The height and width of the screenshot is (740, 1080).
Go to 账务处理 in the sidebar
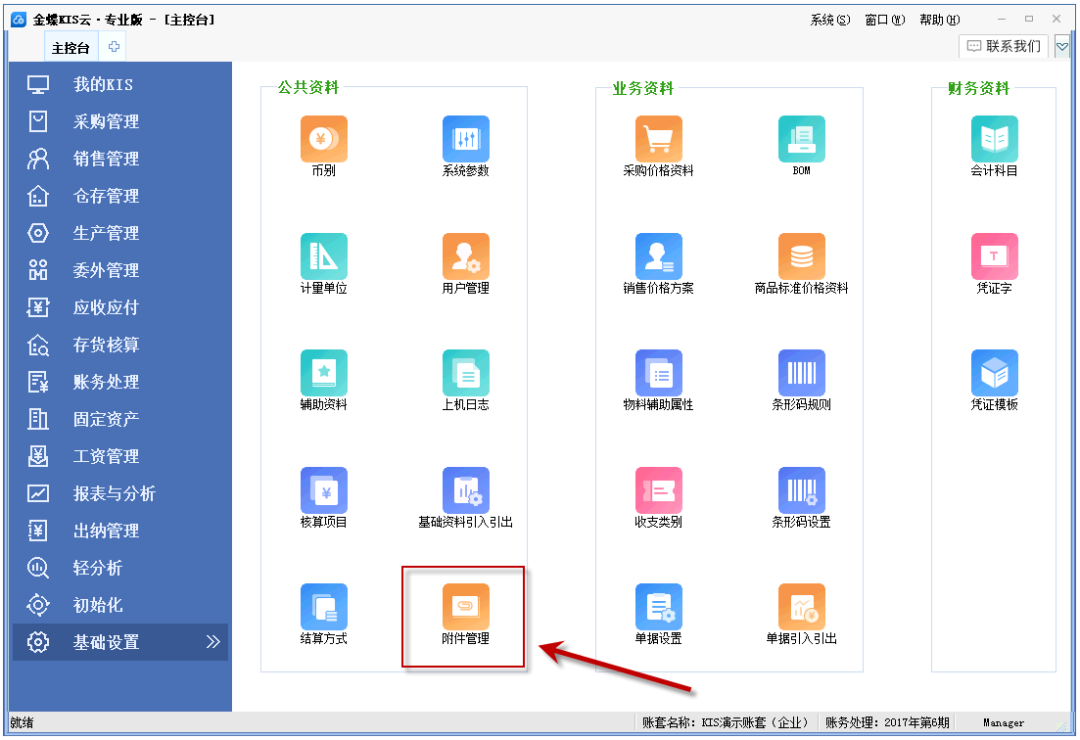[x=106, y=382]
